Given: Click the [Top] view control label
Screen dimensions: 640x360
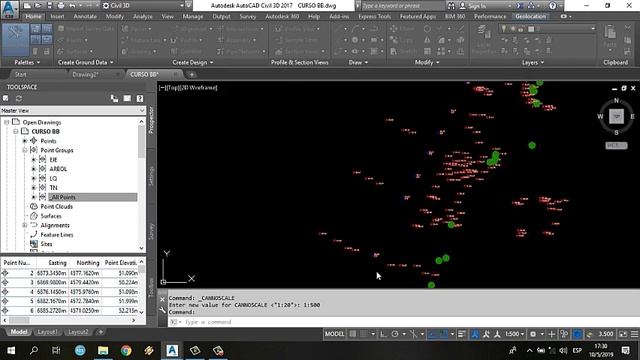Looking at the screenshot, I should coord(172,87).
